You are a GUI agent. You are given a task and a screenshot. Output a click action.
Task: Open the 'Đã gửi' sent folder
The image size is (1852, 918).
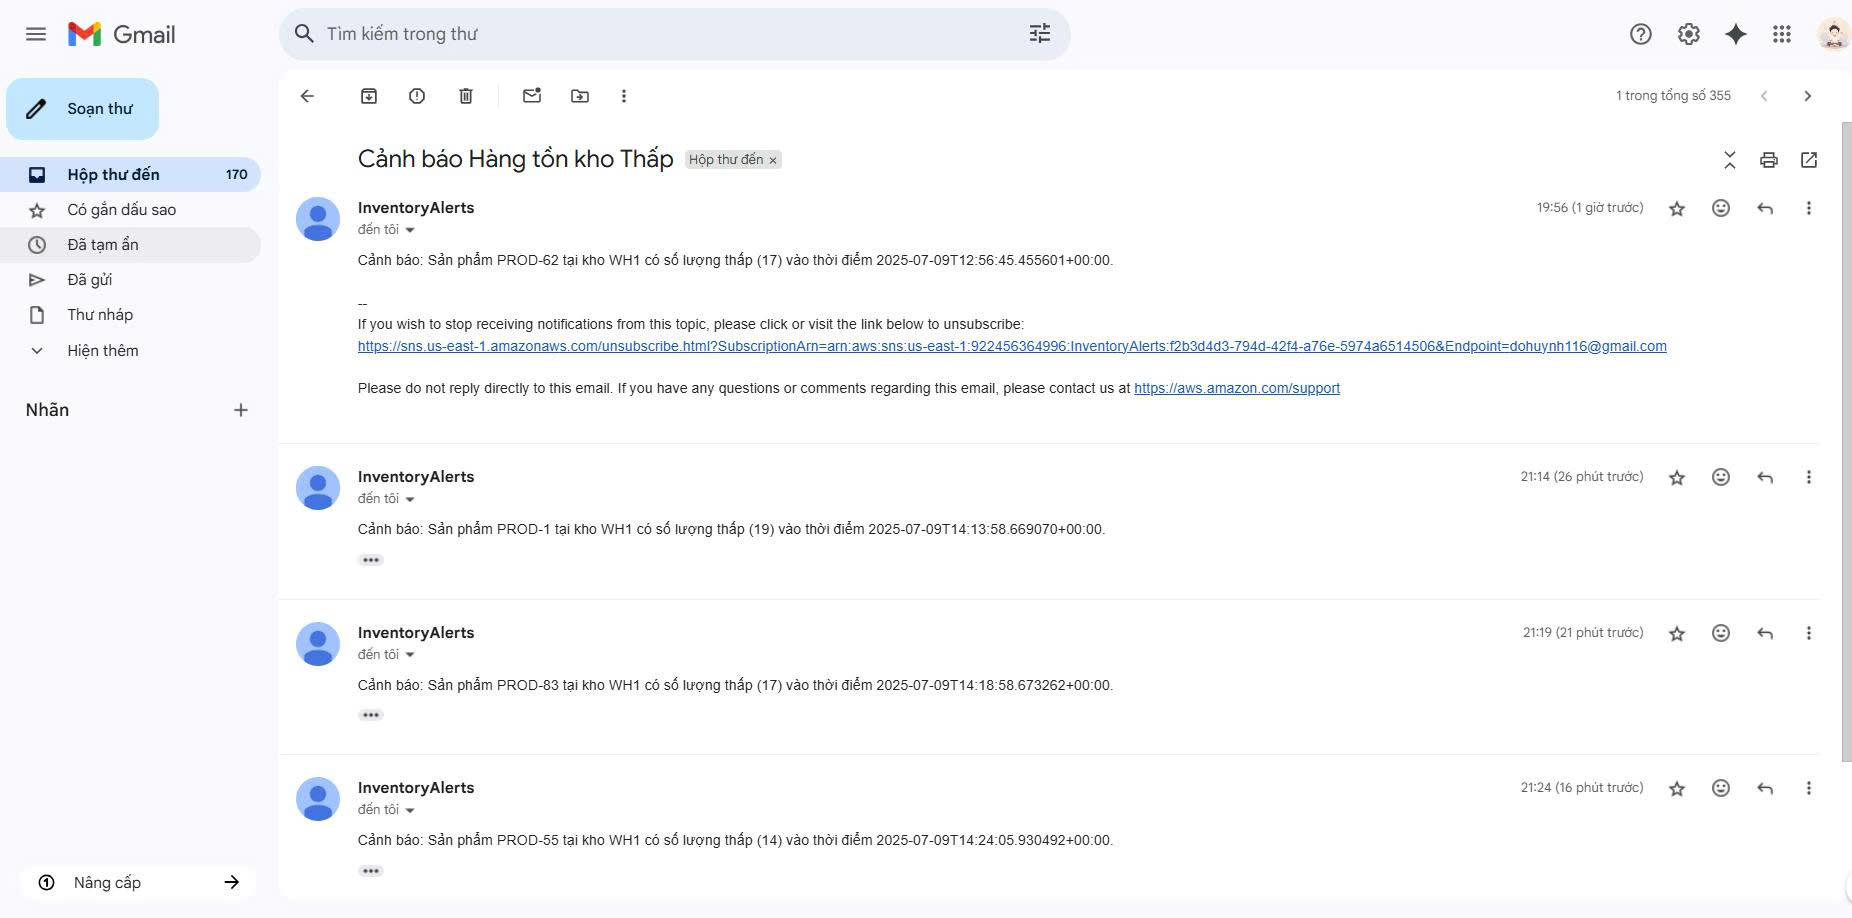(89, 280)
